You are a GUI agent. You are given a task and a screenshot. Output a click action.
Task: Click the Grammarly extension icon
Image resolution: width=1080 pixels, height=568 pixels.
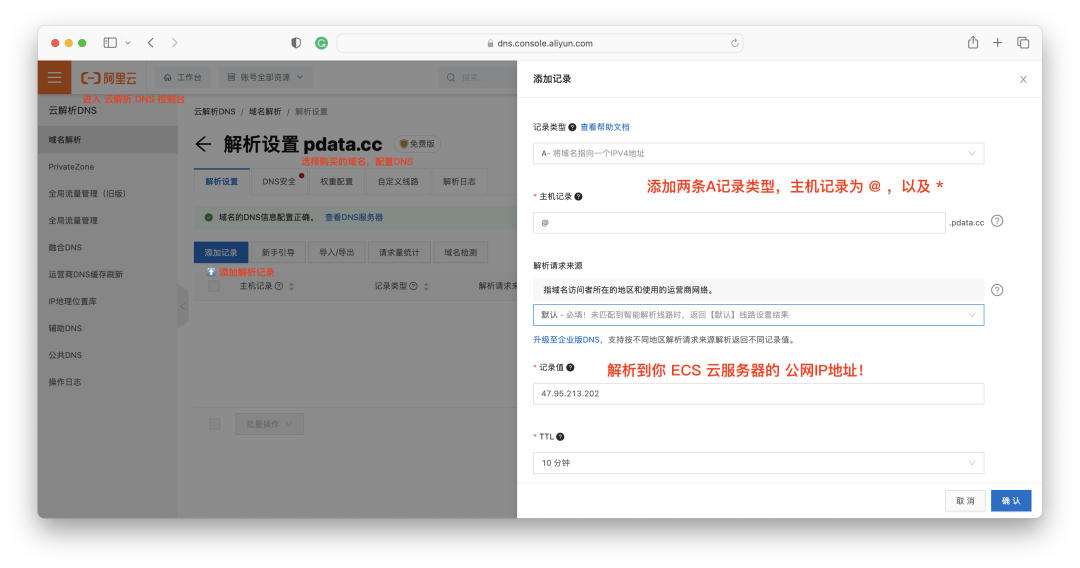[x=321, y=43]
